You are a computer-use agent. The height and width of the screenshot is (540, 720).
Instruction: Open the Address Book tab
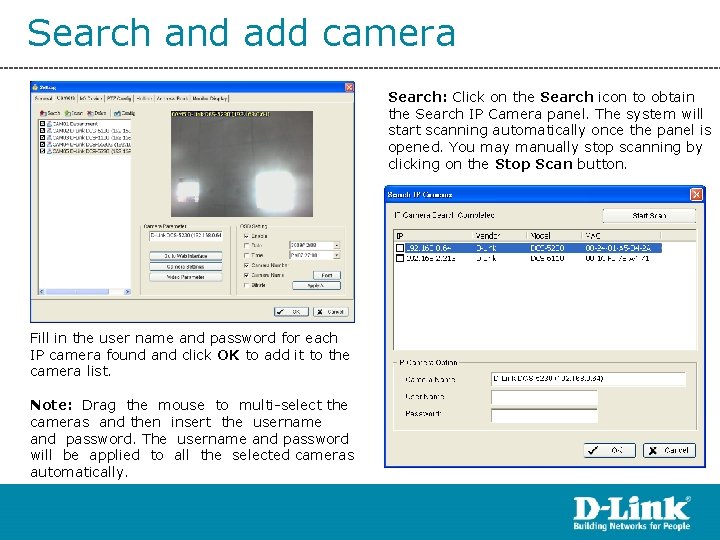coord(172,98)
